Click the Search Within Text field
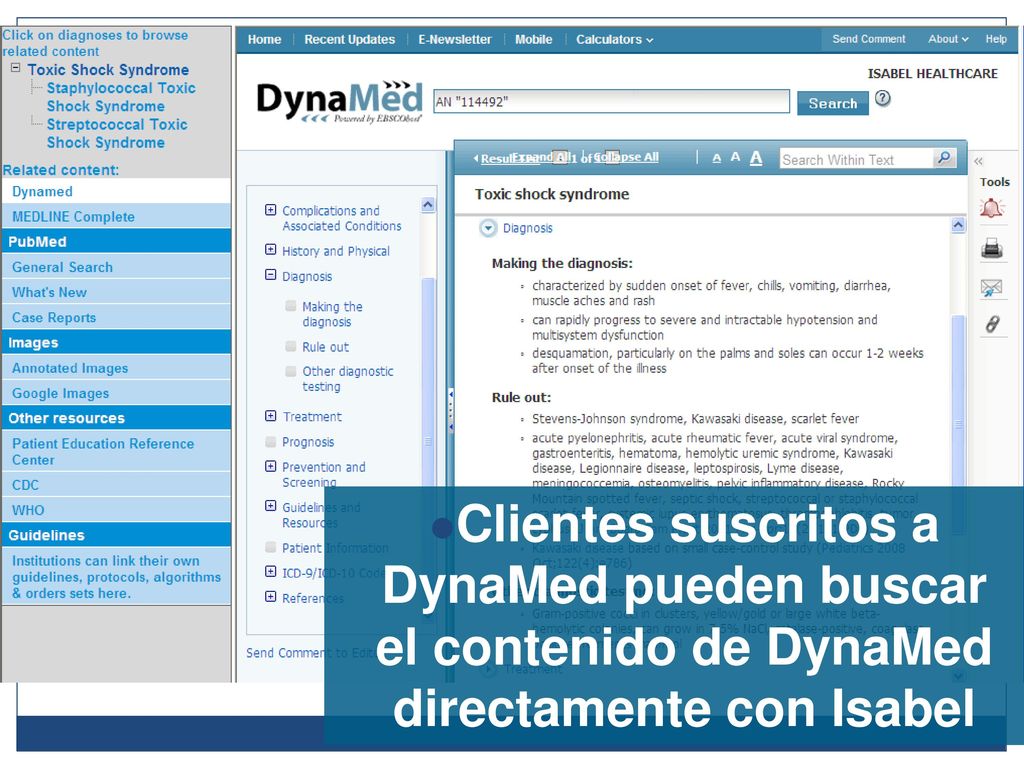The width and height of the screenshot is (1024, 768). 857,159
